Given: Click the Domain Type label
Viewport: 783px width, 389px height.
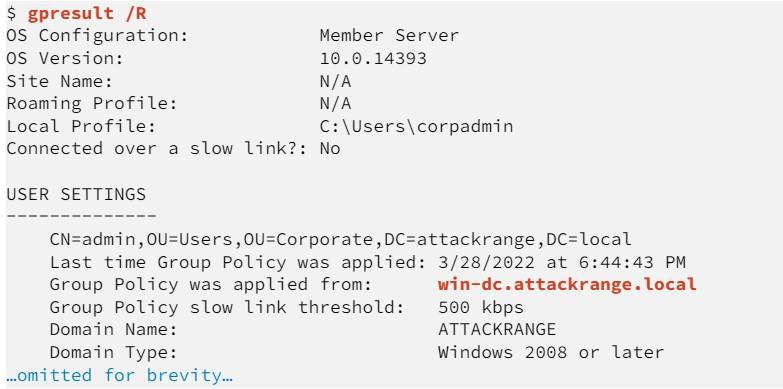Looking at the screenshot, I should pyautogui.click(x=113, y=352).
